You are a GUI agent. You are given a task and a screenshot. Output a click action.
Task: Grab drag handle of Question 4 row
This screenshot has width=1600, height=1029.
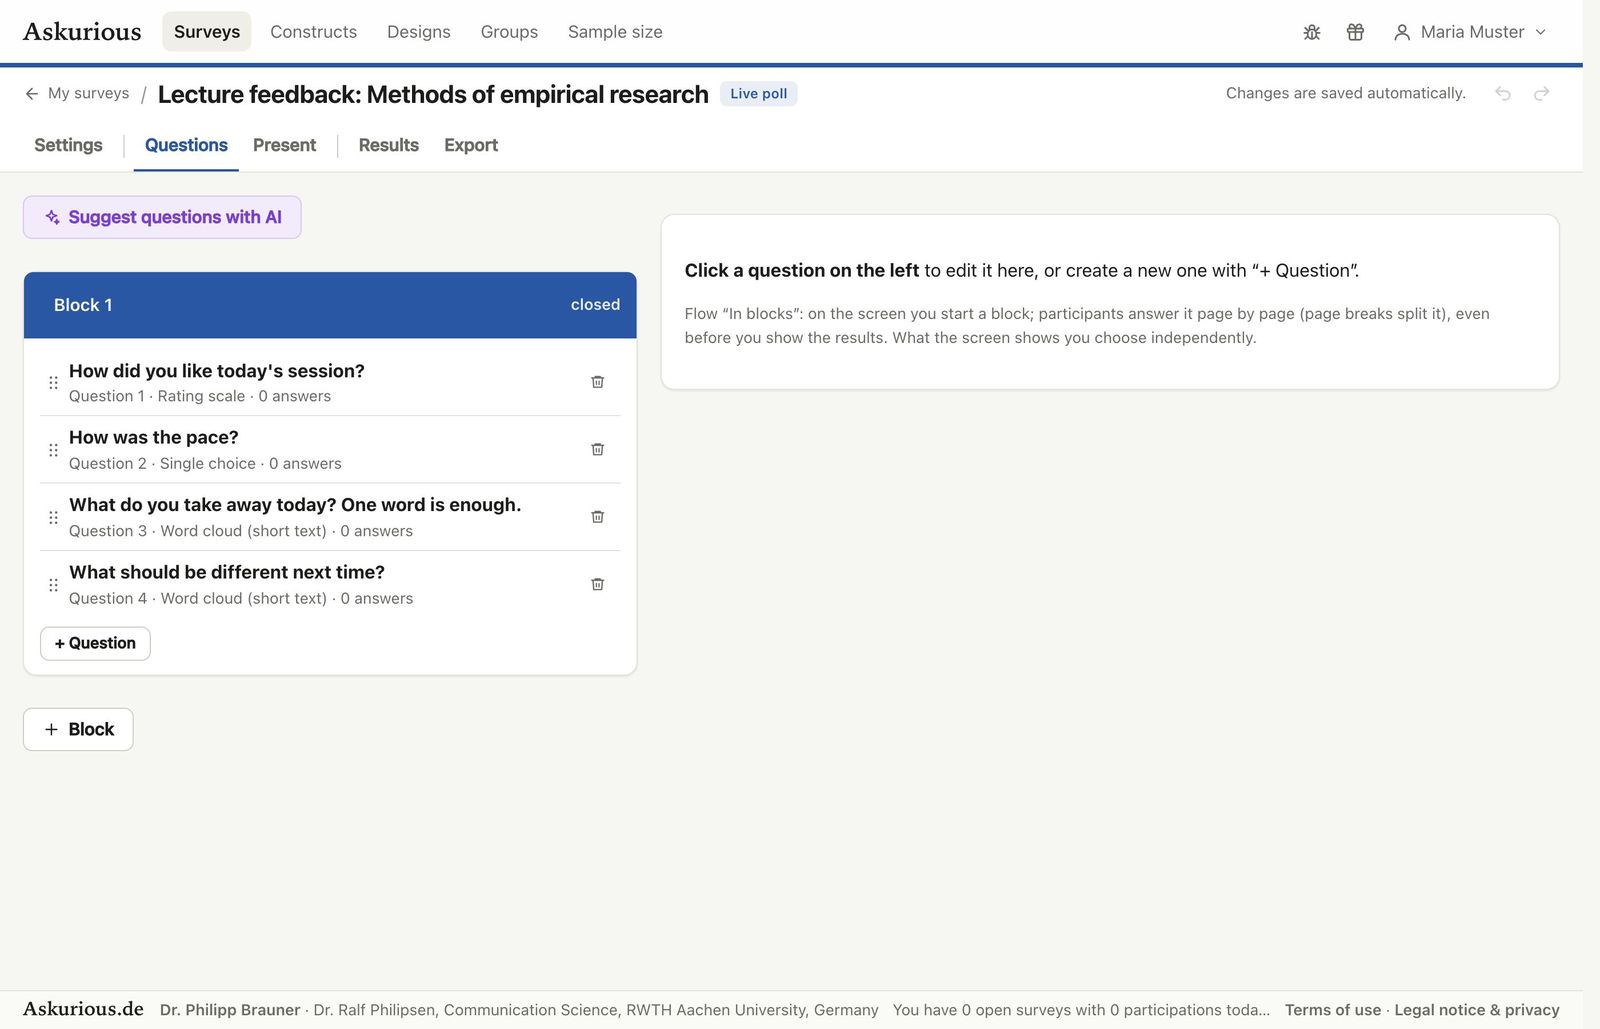pyautogui.click(x=53, y=584)
